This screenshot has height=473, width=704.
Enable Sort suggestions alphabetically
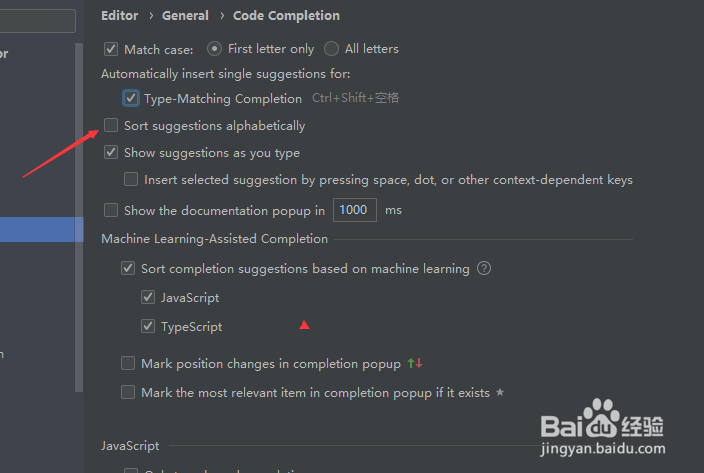click(111, 125)
